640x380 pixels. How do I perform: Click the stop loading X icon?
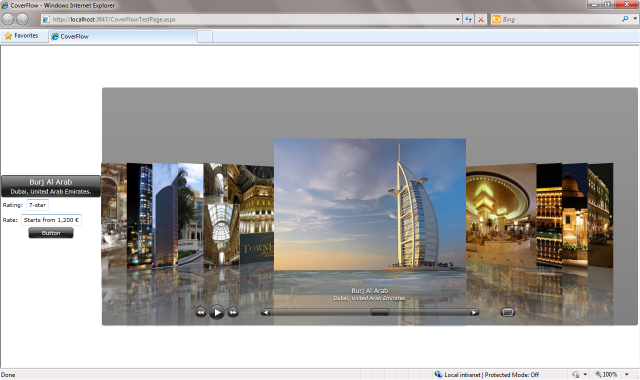point(481,19)
